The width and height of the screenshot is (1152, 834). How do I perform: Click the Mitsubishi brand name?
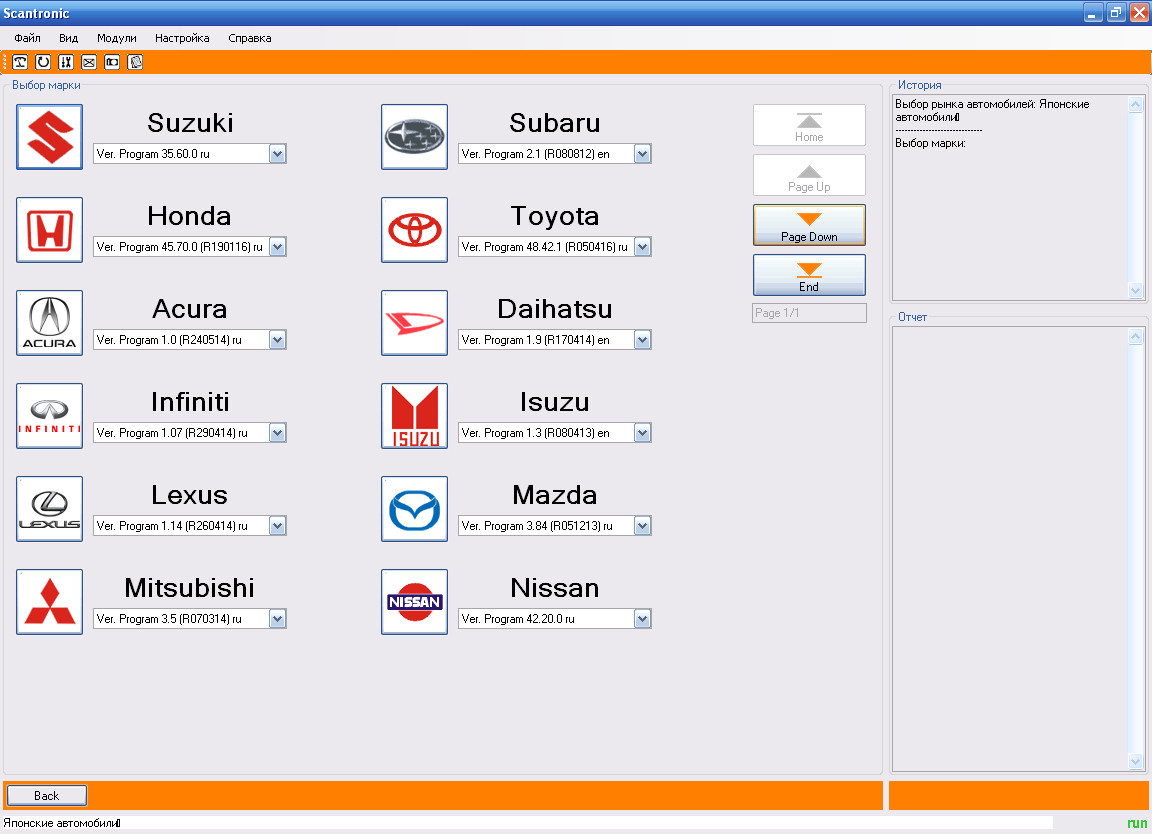coord(190,588)
